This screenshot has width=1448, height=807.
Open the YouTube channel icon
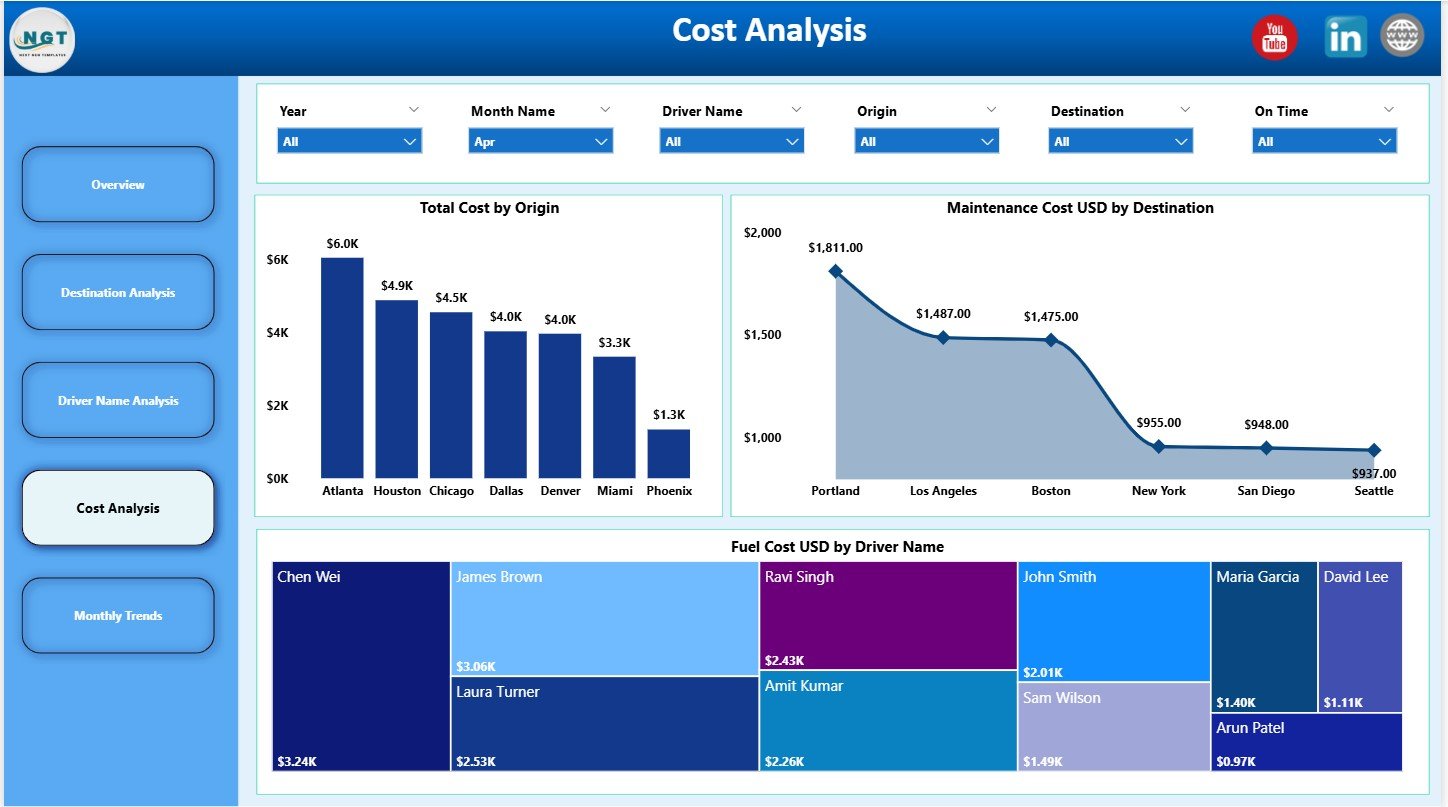pyautogui.click(x=1274, y=35)
